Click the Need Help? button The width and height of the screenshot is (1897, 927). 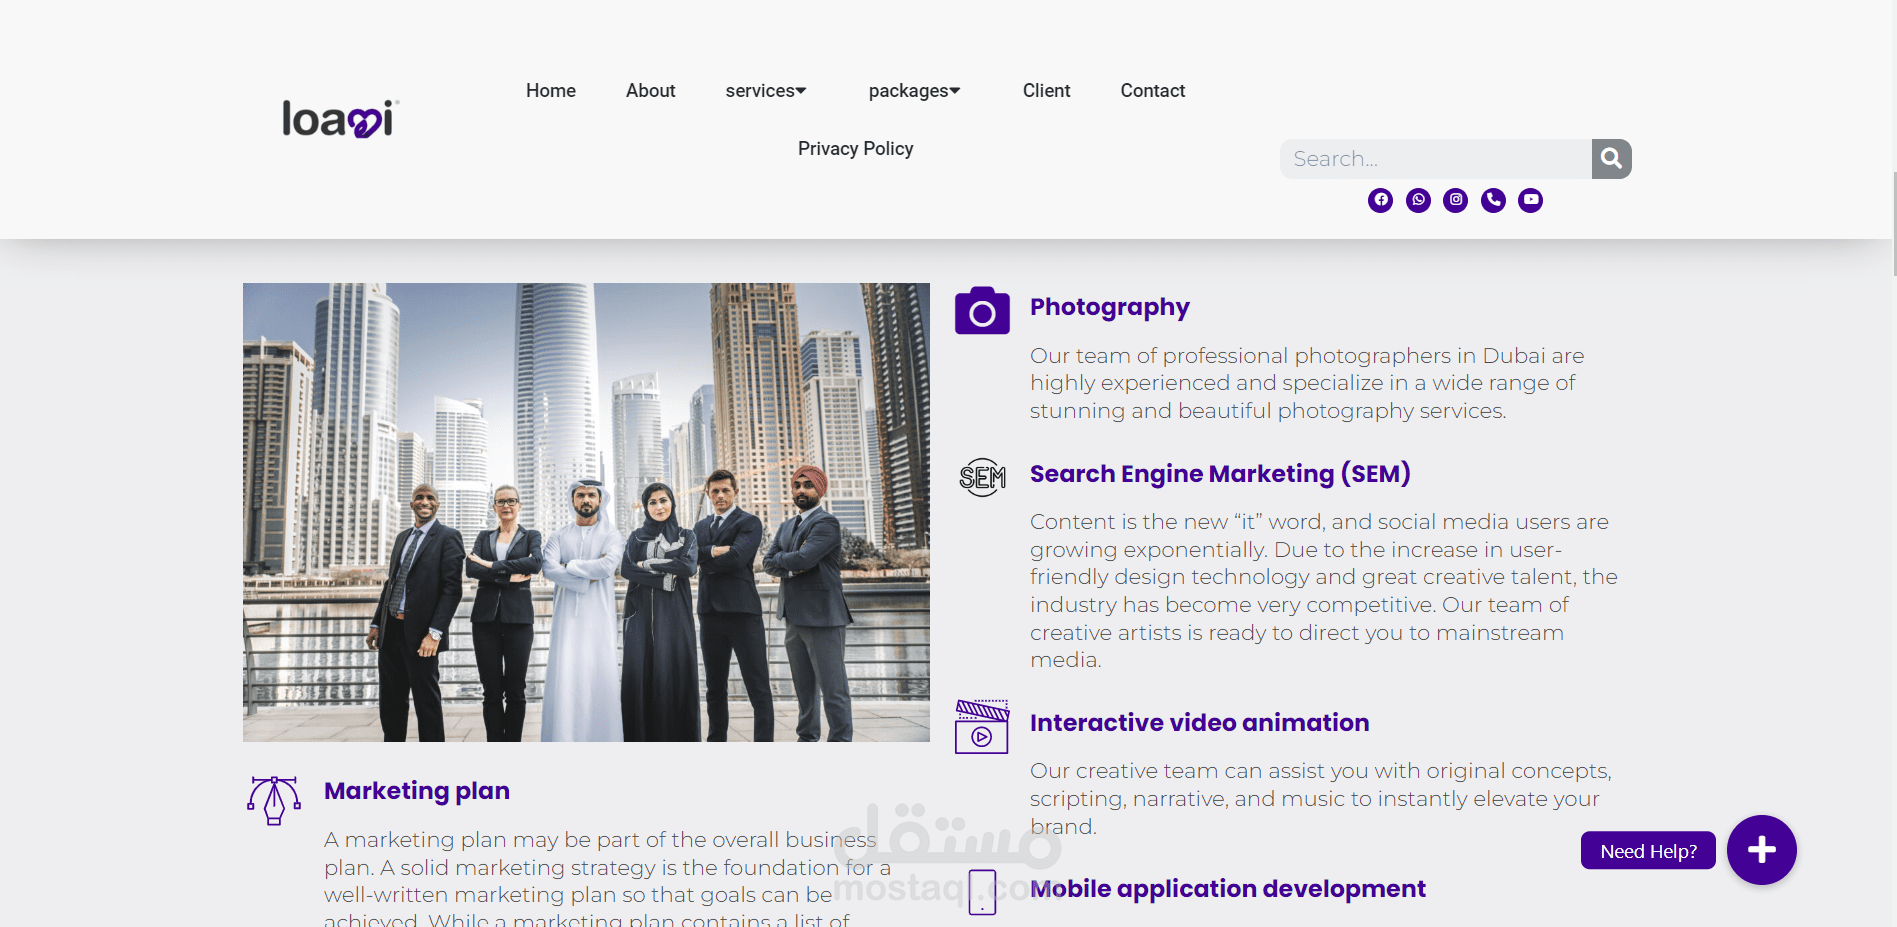pos(1648,851)
